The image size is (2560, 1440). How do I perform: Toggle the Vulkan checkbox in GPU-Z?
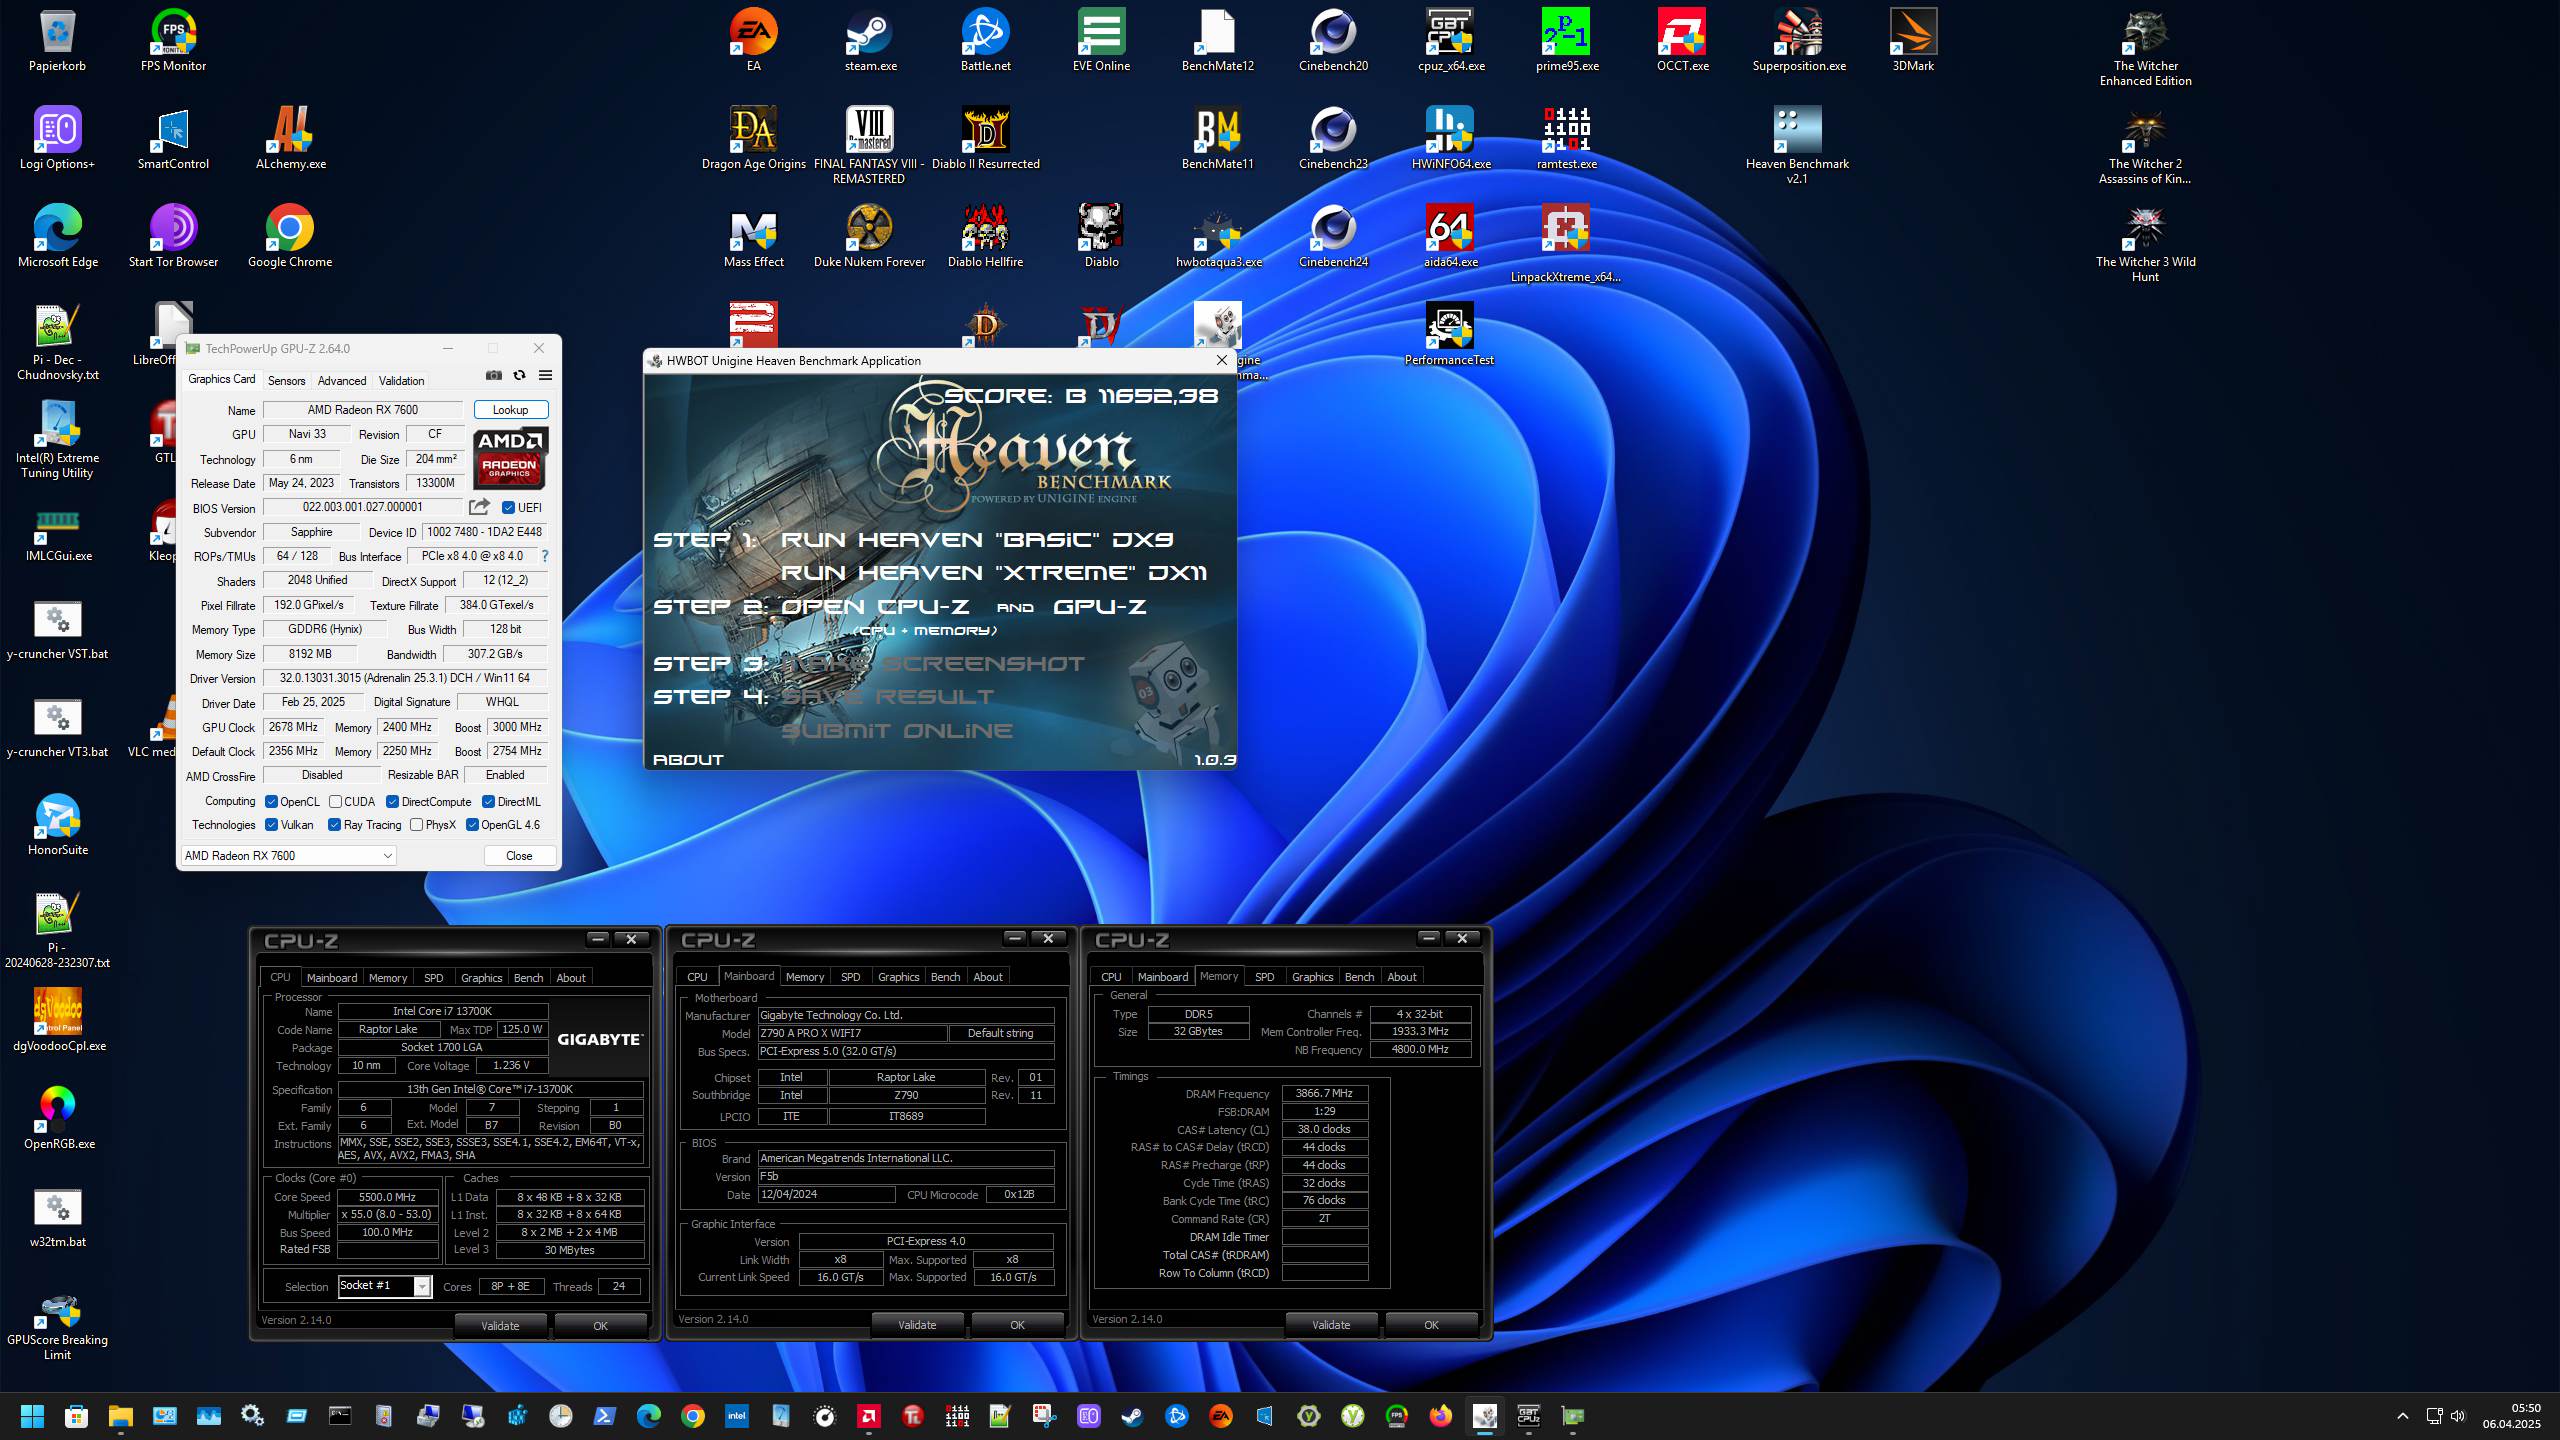[x=271, y=825]
